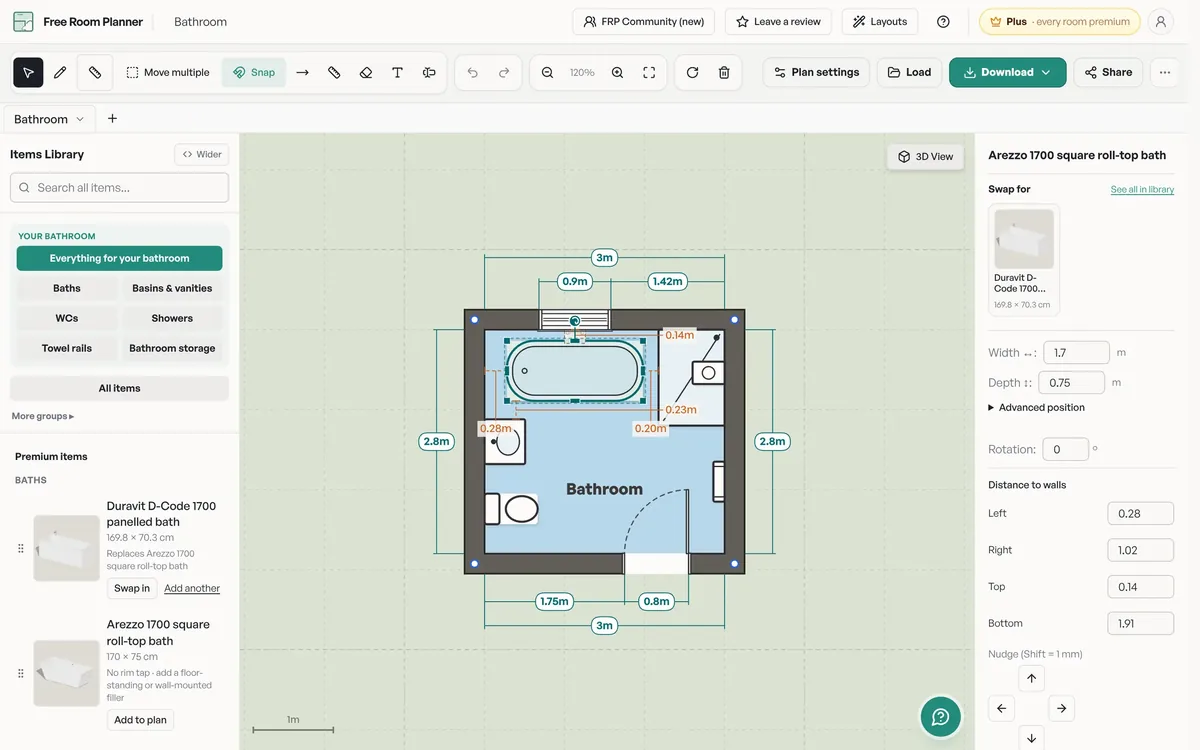Delete selected item with trash icon

[724, 72]
